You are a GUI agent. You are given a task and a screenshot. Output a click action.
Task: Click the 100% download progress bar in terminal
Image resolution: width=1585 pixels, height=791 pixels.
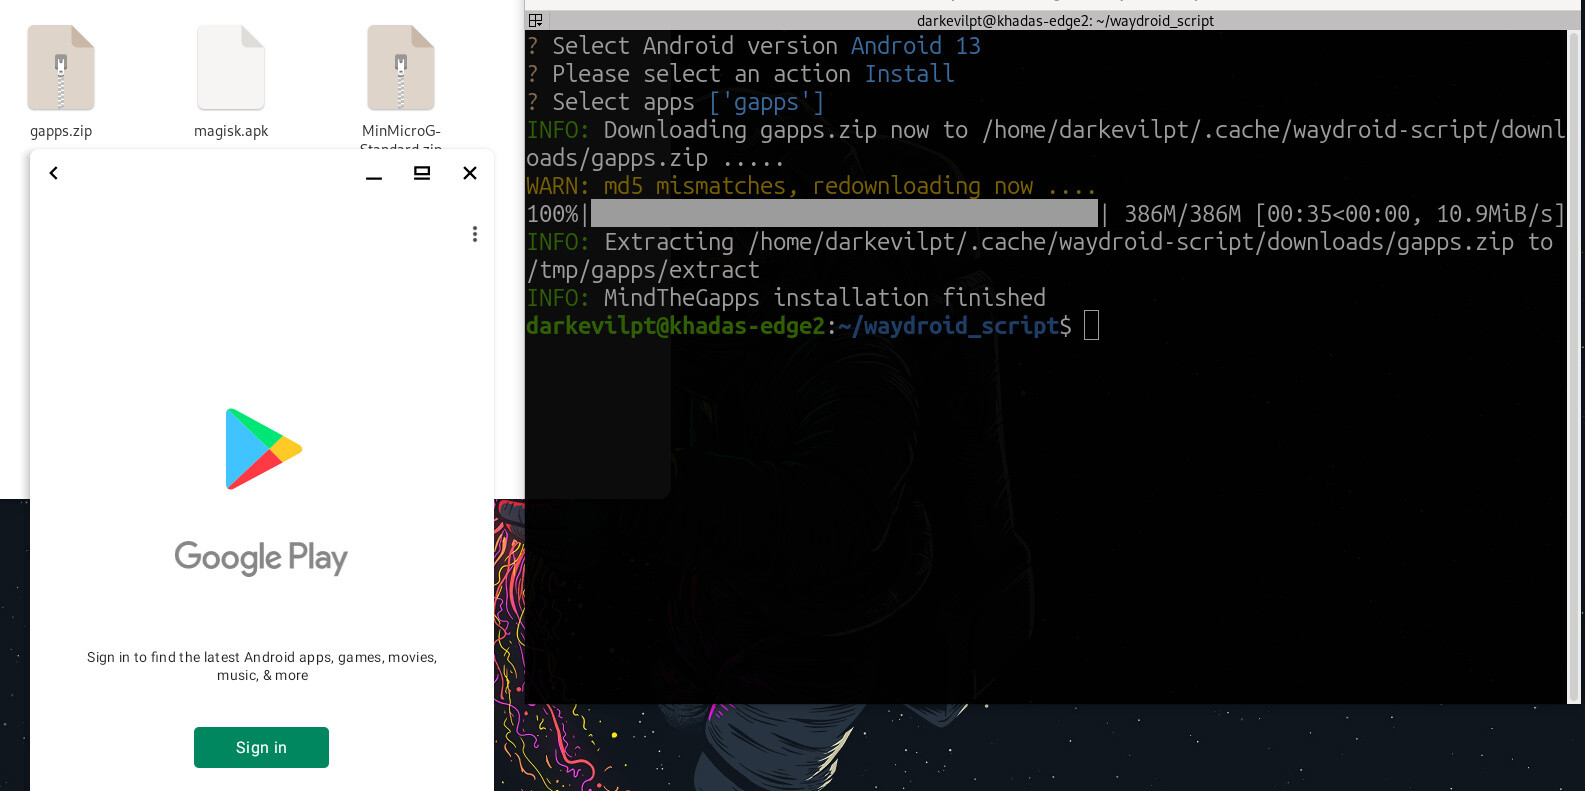(x=844, y=213)
